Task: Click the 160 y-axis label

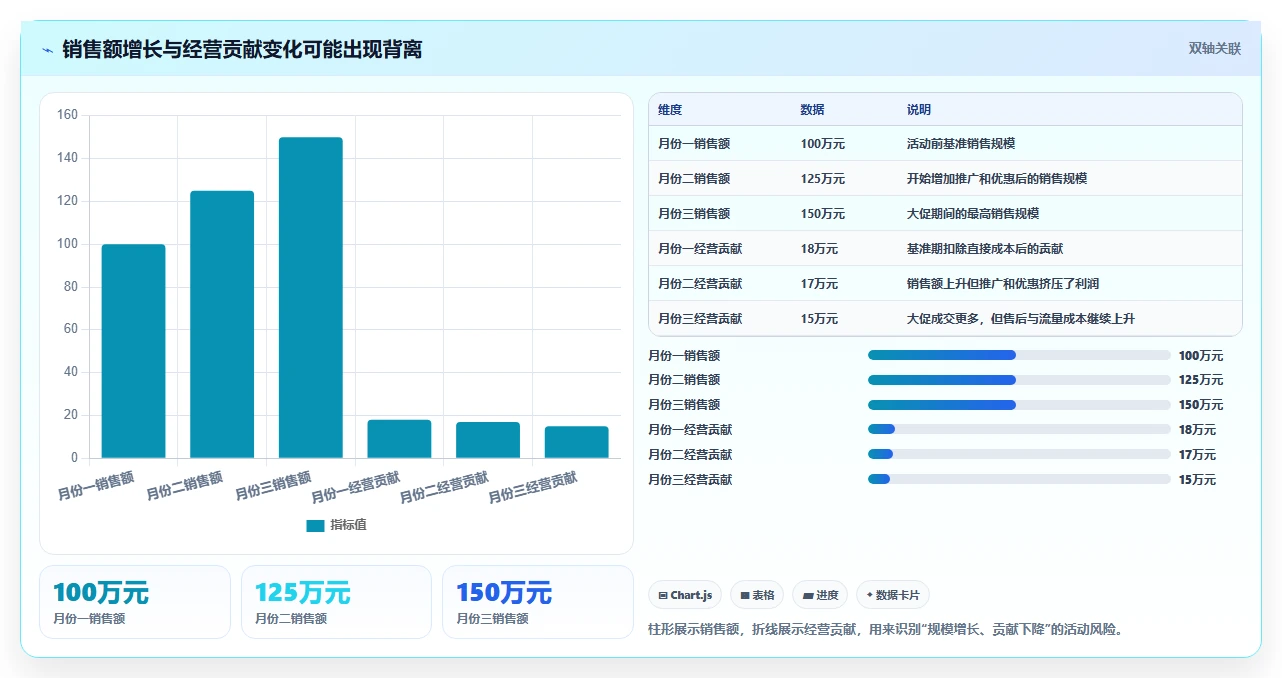Action: pyautogui.click(x=67, y=115)
